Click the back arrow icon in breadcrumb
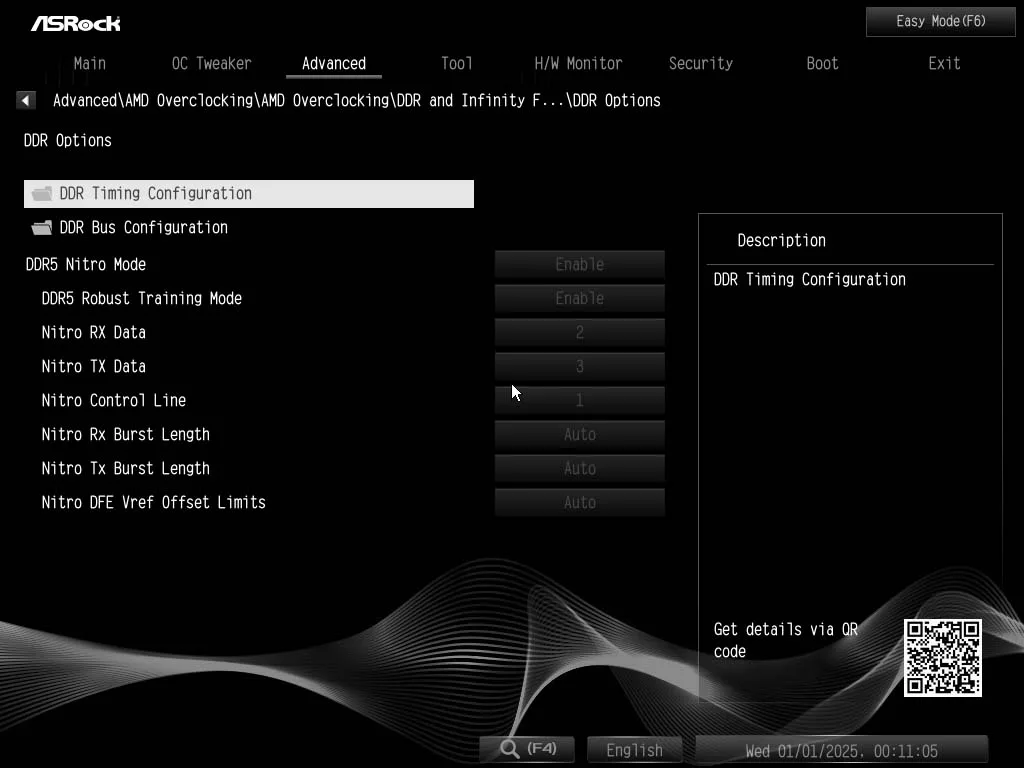The width and height of the screenshot is (1024, 768). pyautogui.click(x=25, y=101)
